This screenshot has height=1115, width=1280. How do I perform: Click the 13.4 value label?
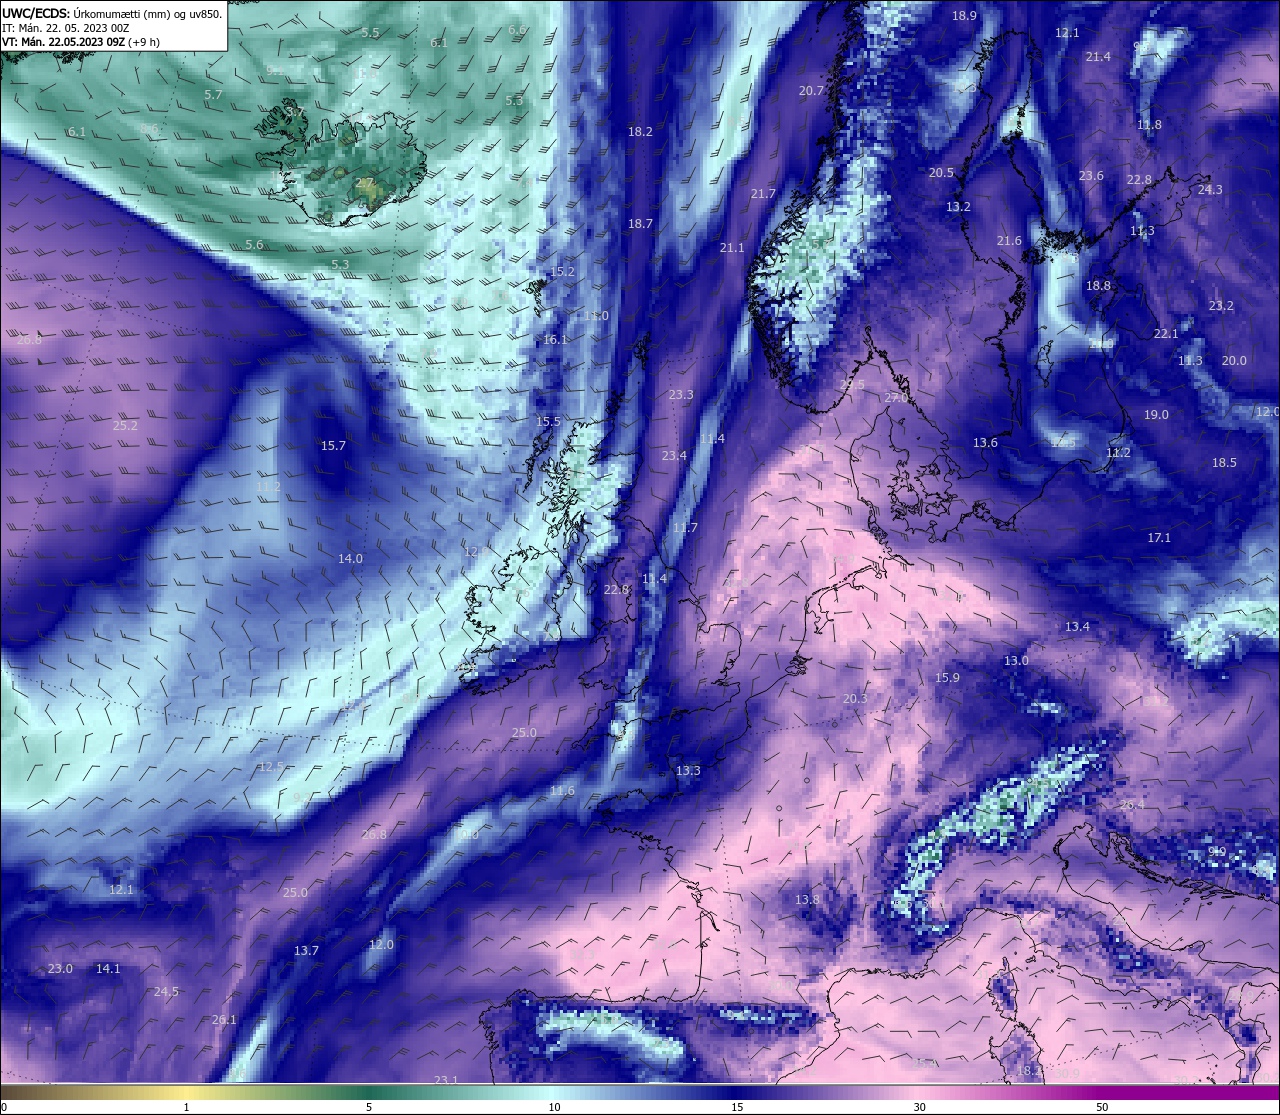coord(1077,627)
